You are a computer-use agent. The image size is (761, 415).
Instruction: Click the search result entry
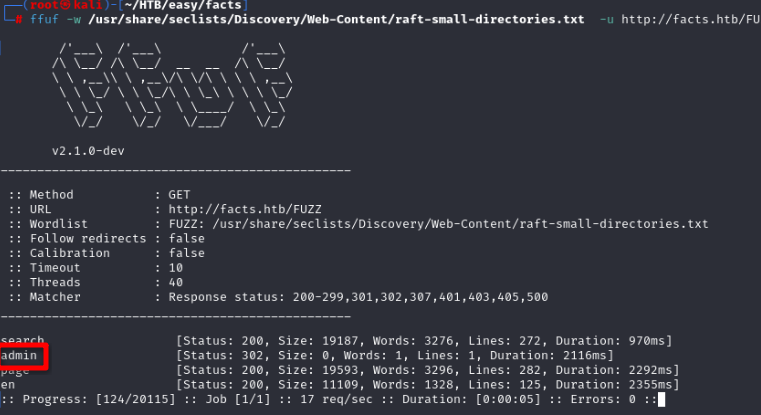23,341
